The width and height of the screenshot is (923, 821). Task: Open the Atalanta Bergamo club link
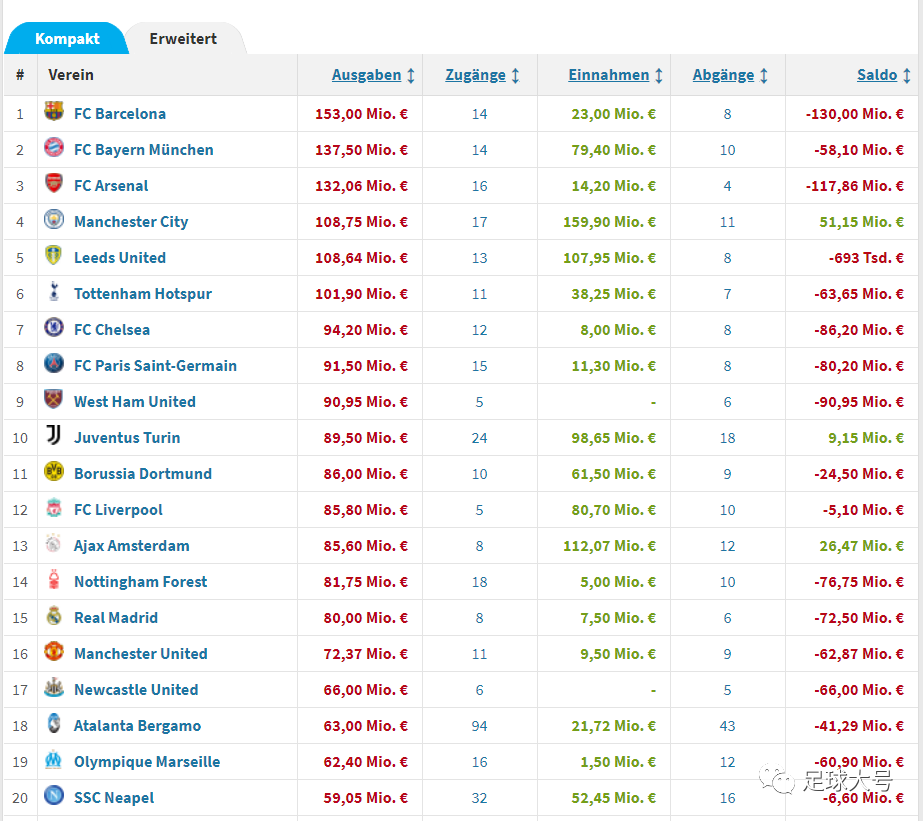137,726
